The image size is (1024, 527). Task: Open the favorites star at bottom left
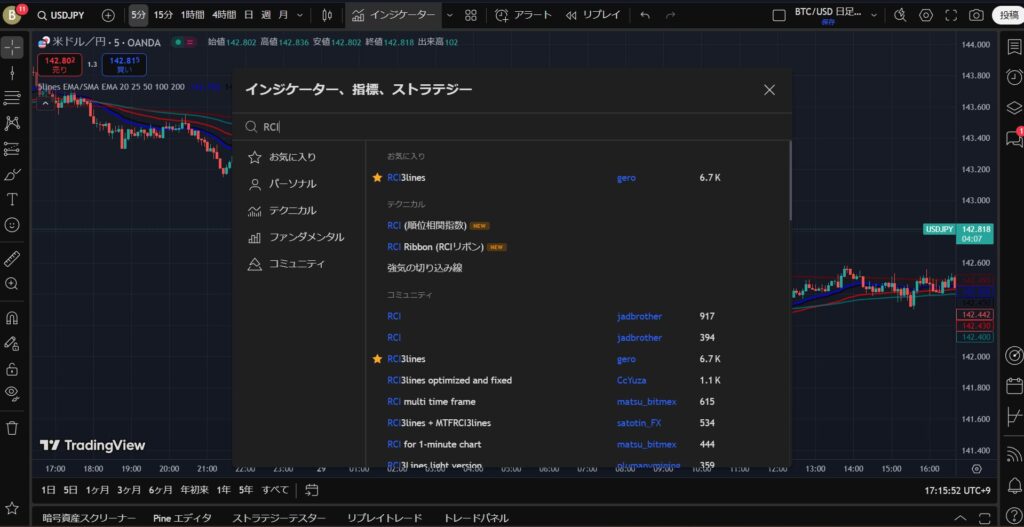[12, 508]
